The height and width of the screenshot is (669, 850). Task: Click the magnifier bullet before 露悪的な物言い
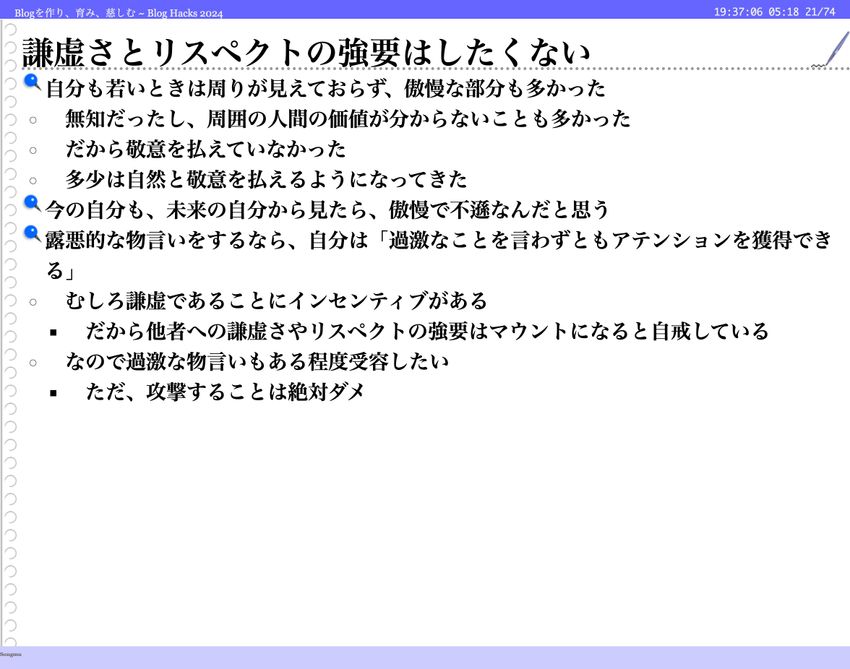click(x=32, y=234)
